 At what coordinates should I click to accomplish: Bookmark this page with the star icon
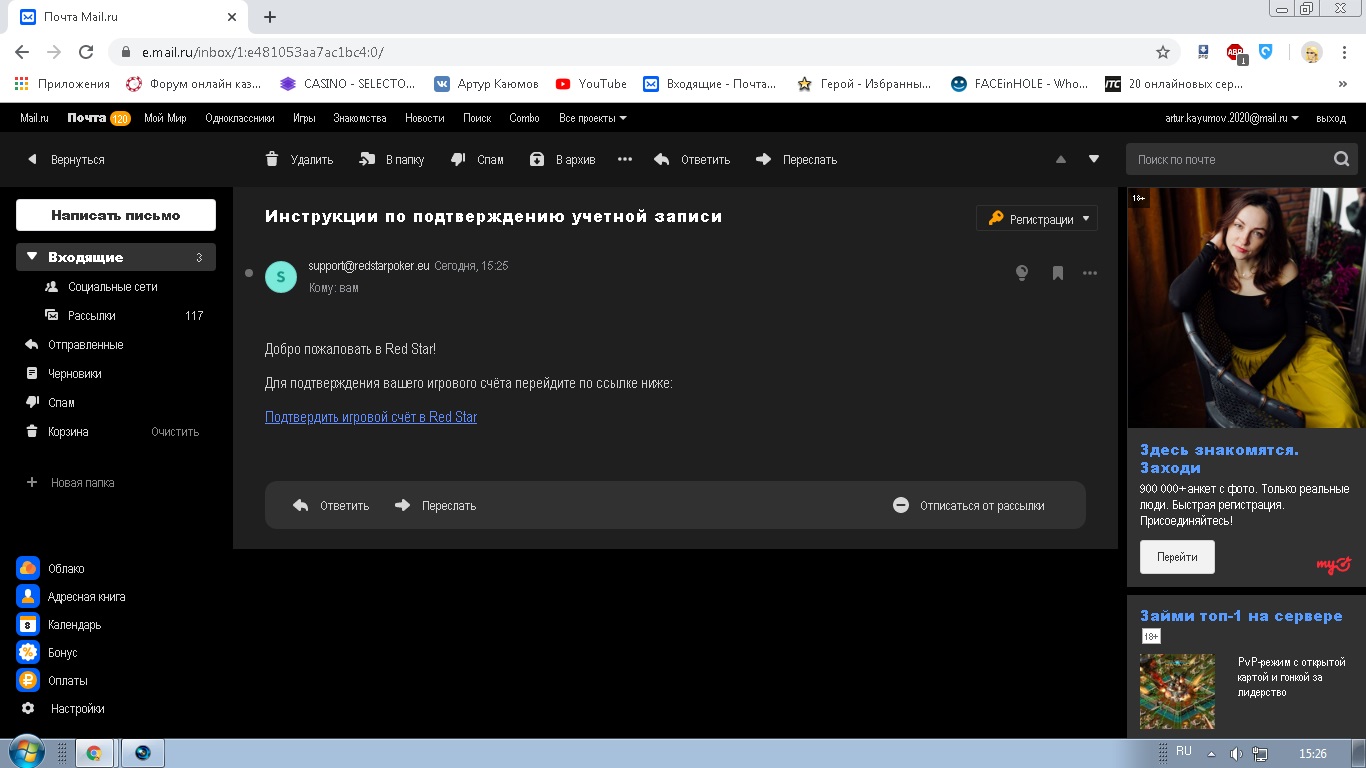pyautogui.click(x=1162, y=52)
